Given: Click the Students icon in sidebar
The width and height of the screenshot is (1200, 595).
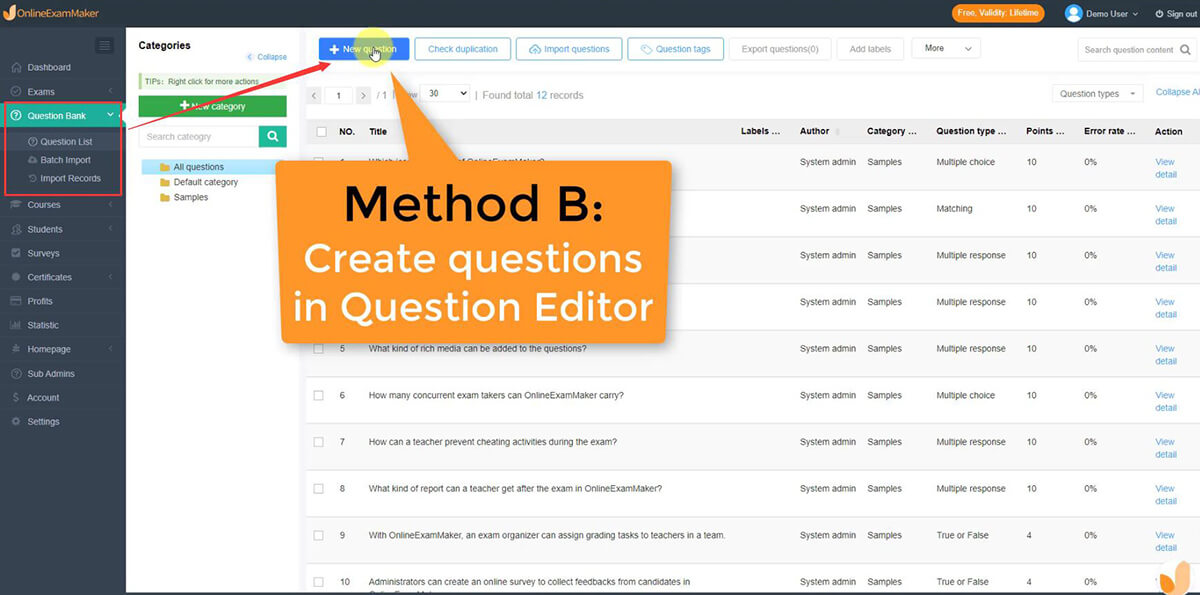Looking at the screenshot, I should (x=16, y=229).
